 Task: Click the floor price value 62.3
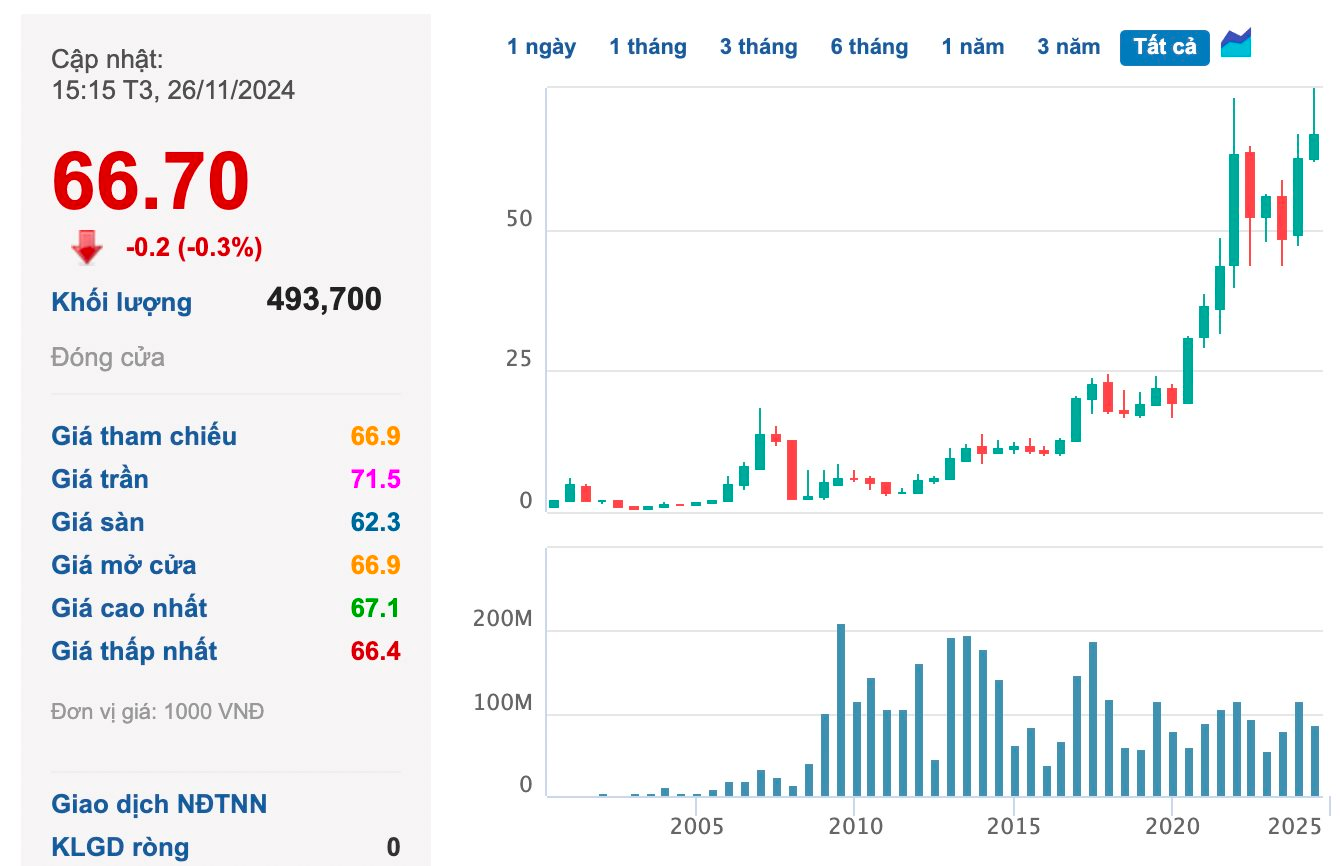point(375,522)
